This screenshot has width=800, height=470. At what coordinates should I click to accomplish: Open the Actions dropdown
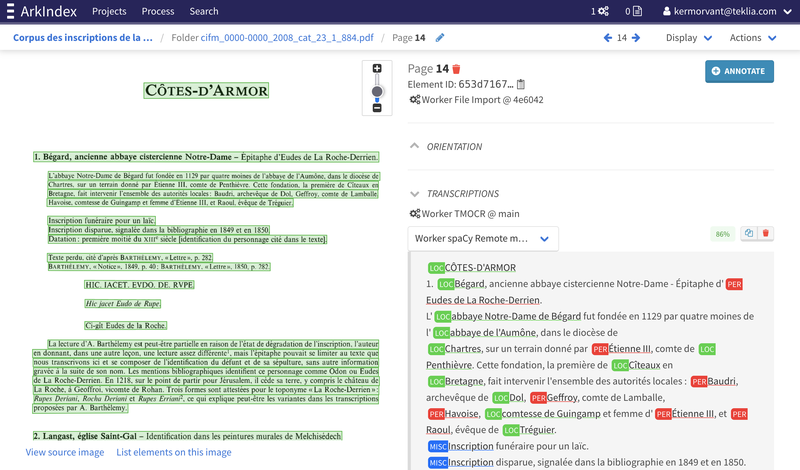click(x=753, y=38)
